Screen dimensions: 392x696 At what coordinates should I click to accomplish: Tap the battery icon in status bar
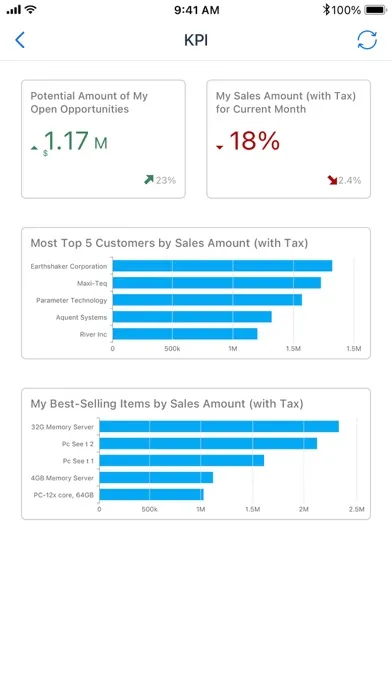[x=376, y=10]
